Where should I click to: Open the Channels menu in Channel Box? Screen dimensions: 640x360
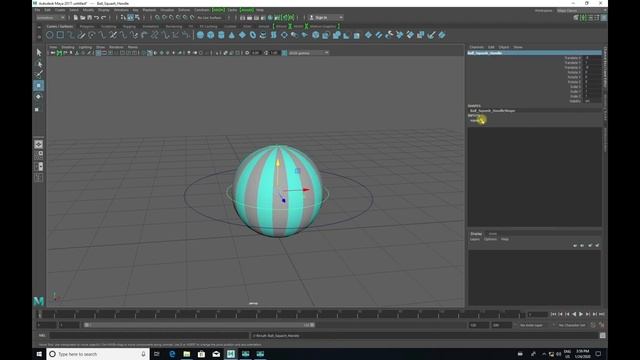pos(476,47)
